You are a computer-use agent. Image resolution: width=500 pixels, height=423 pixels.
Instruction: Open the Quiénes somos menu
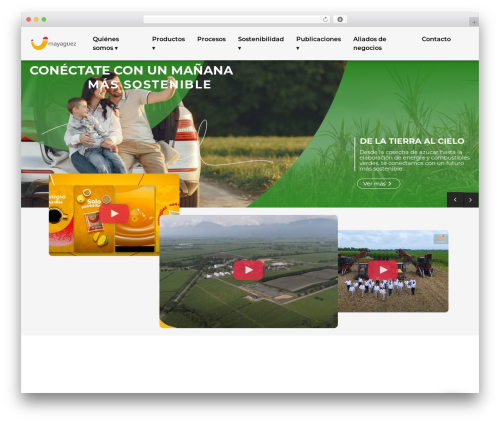(x=106, y=43)
